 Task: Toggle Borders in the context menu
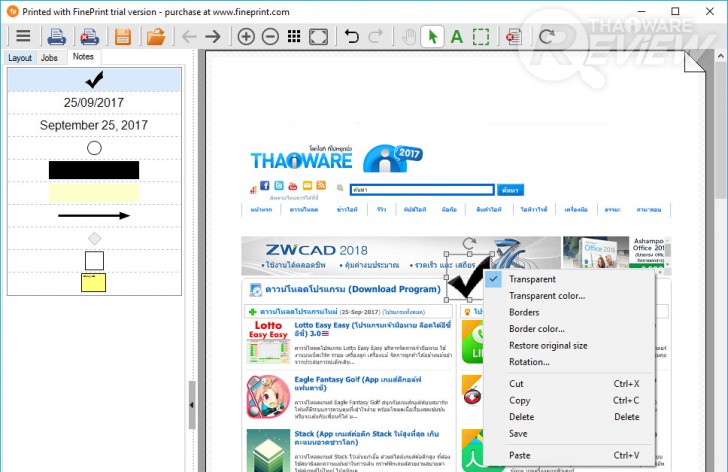click(524, 312)
